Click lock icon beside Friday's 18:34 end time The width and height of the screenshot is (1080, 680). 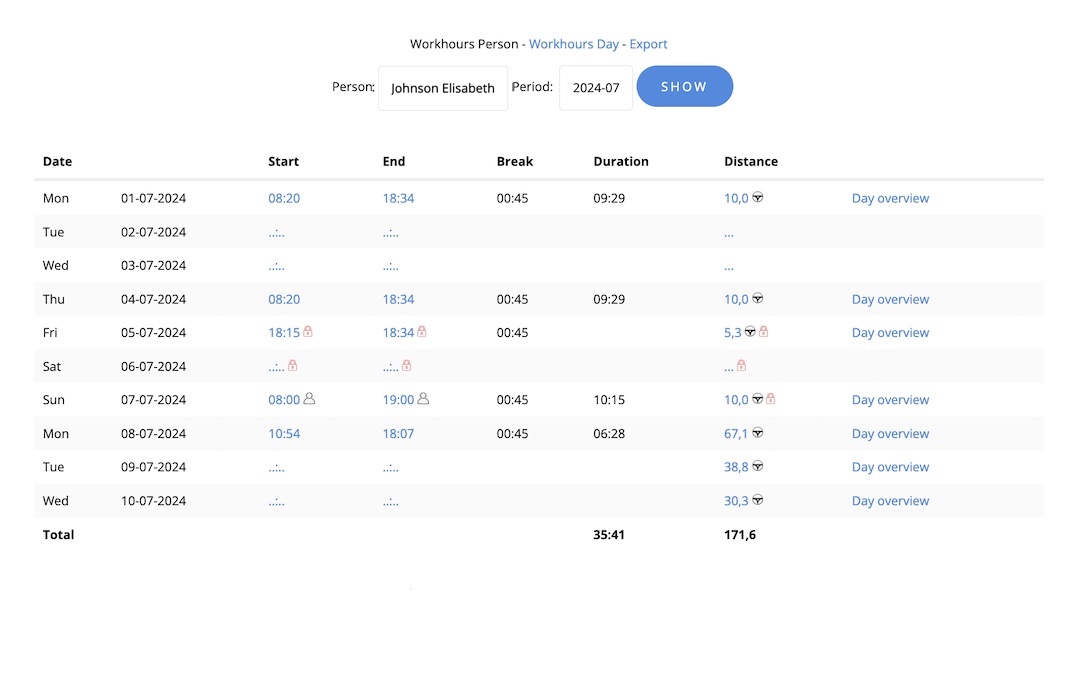[x=422, y=332]
